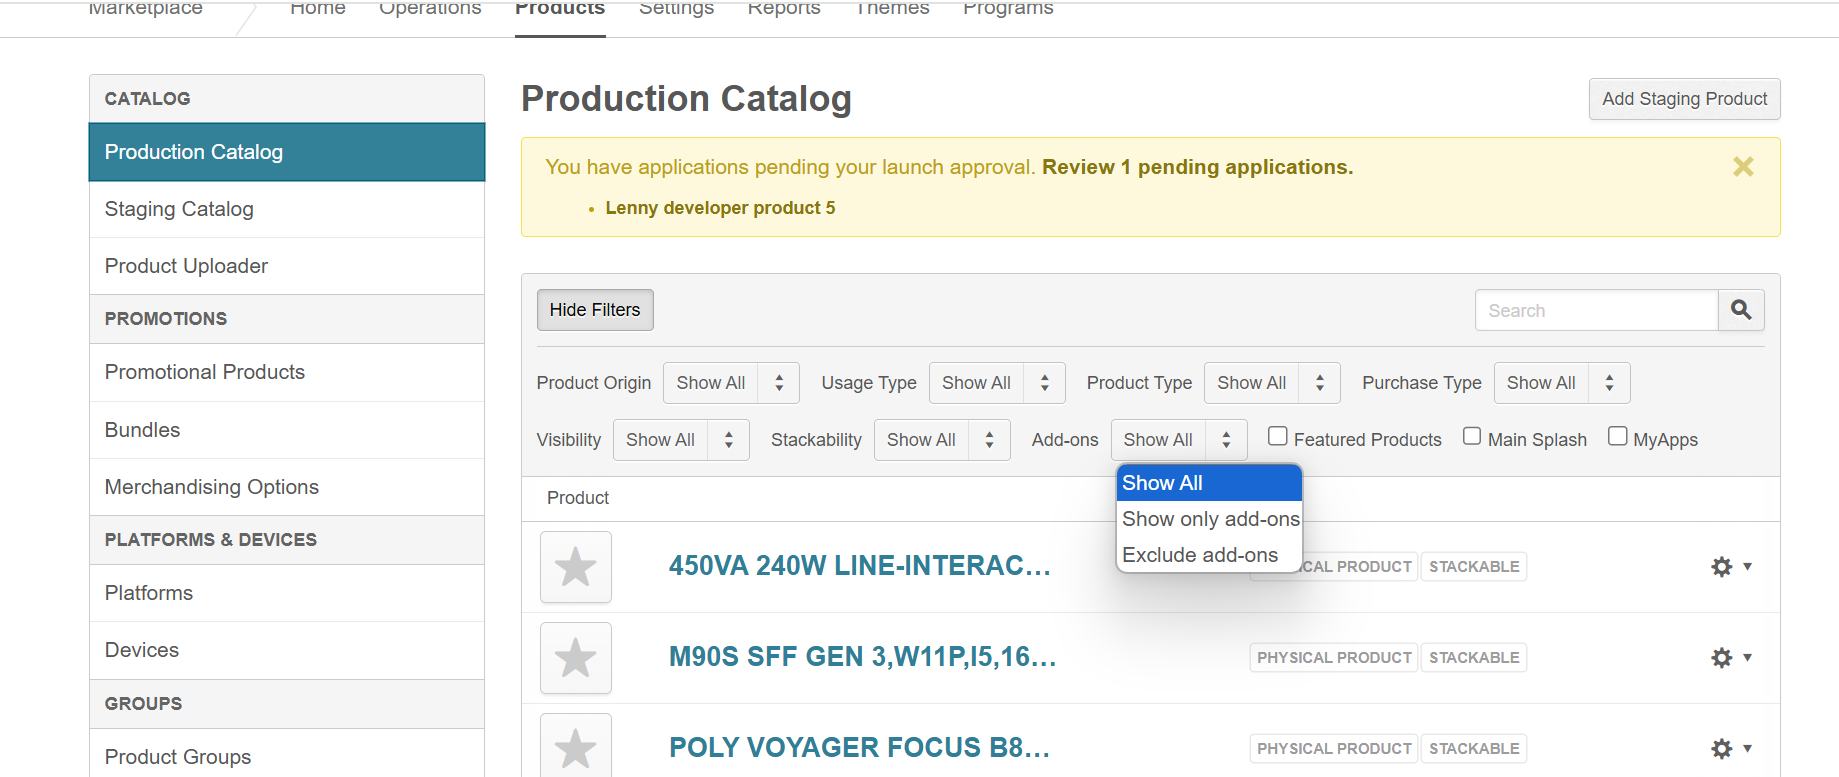
Task: Open gear menu for M90S SFF GEN 3
Action: coord(1731,658)
